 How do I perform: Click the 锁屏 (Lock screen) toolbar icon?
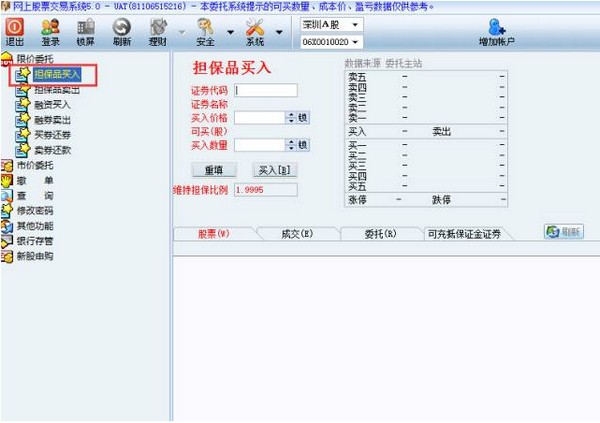coord(86,32)
